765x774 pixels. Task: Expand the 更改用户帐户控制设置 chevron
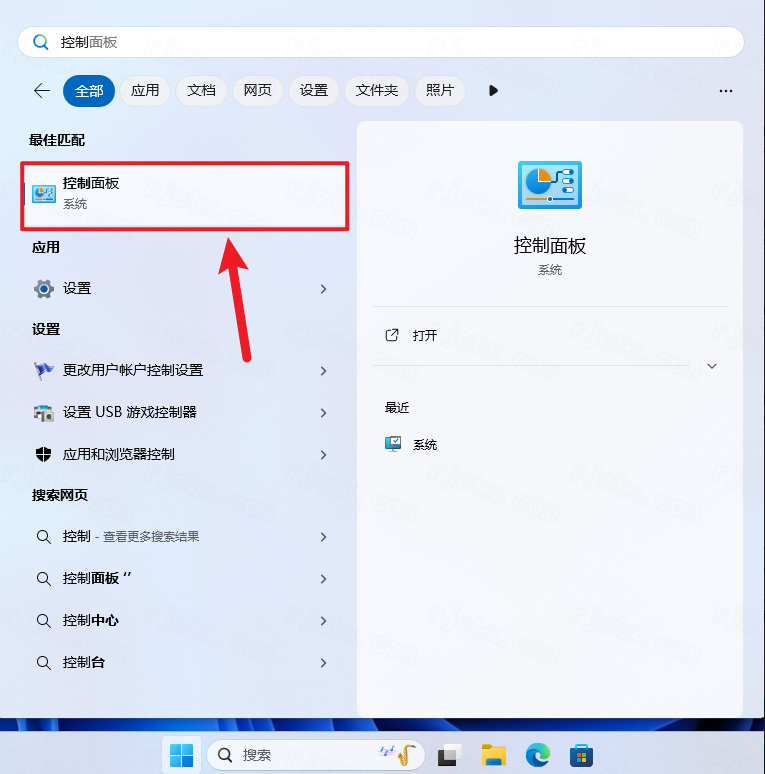click(x=323, y=371)
